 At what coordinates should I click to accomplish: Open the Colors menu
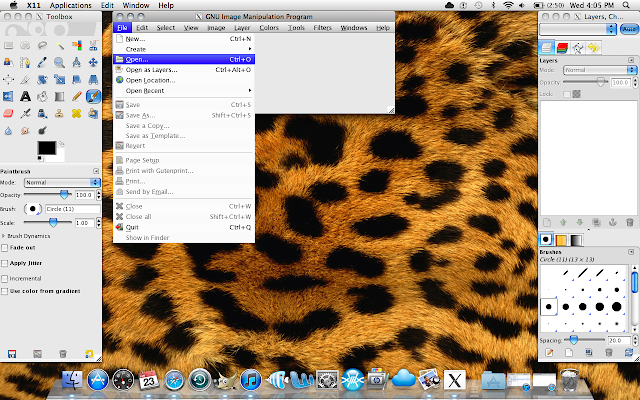(269, 28)
